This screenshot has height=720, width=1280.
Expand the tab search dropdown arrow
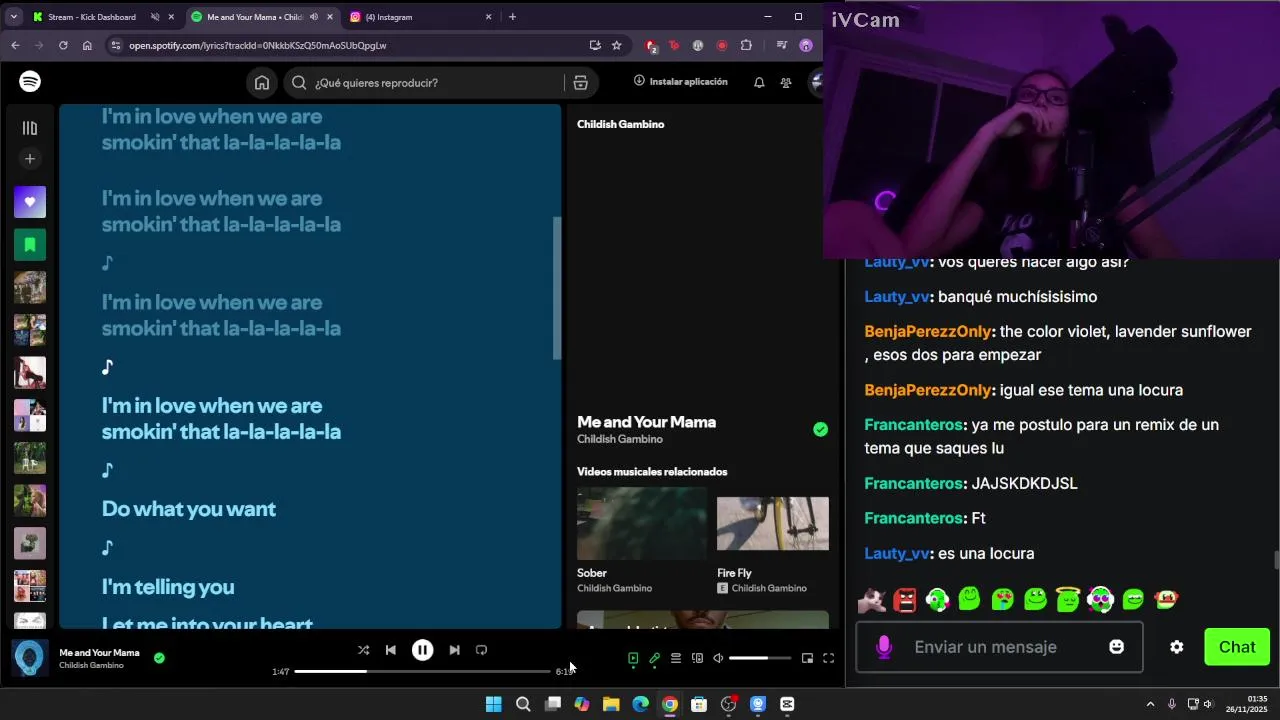coord(14,17)
